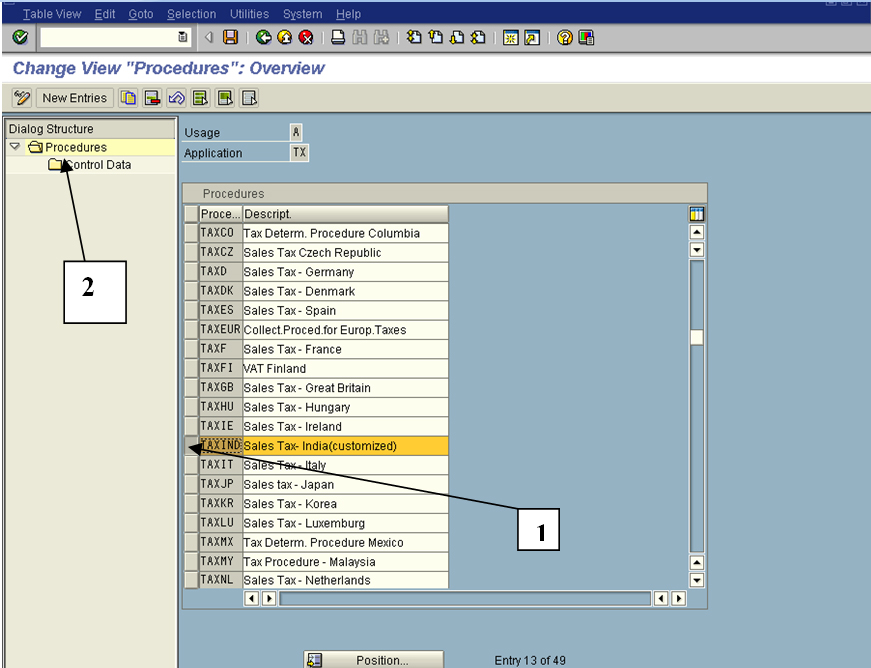This screenshot has width=871, height=668.
Task: Click the vertical scrollbar thumb of Procedures table
Action: pos(697,337)
